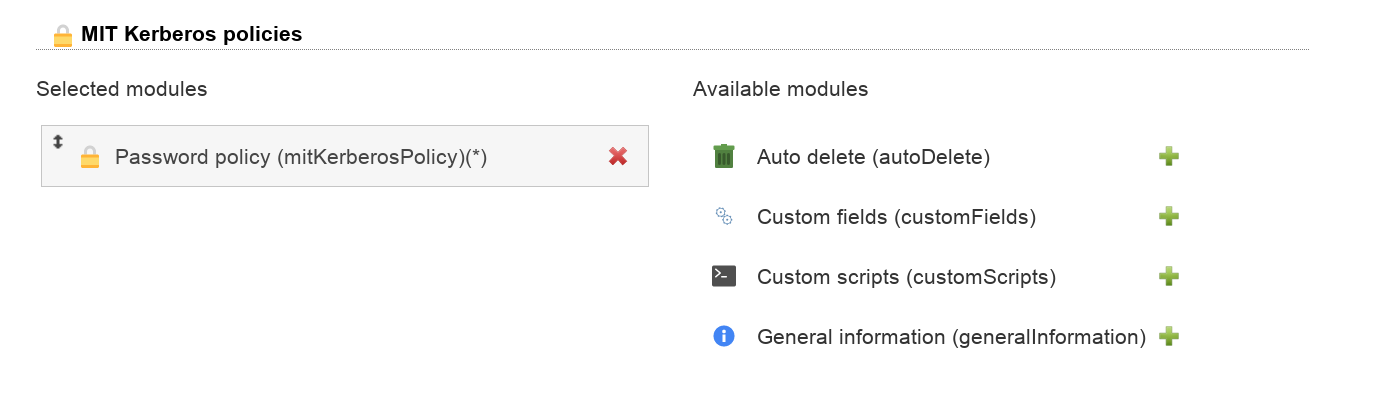This screenshot has width=1398, height=393.
Task: Add the General information module
Action: (1168, 337)
